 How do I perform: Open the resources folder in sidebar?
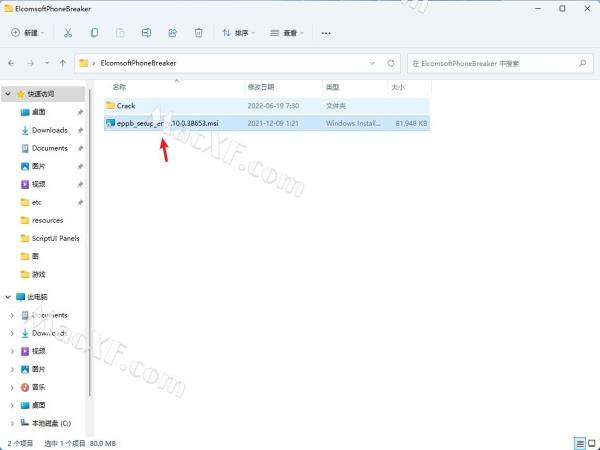(x=47, y=220)
